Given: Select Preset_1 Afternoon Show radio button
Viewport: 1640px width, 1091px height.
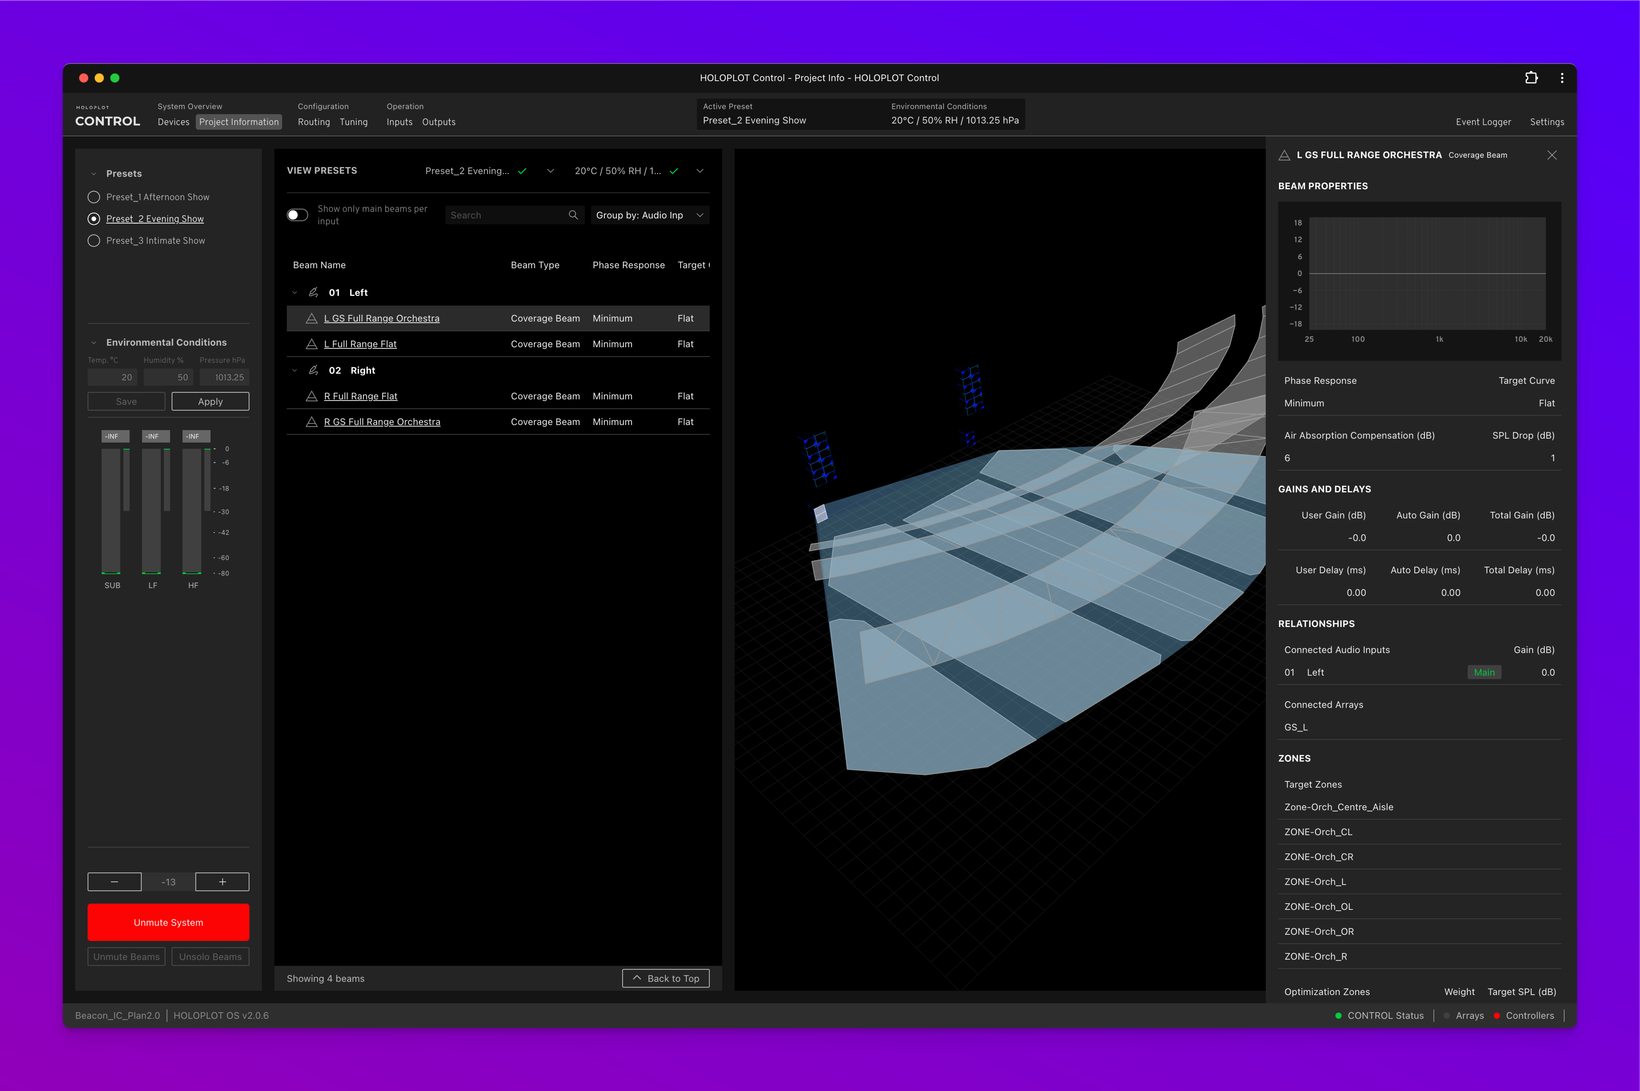Looking at the screenshot, I should (x=94, y=197).
